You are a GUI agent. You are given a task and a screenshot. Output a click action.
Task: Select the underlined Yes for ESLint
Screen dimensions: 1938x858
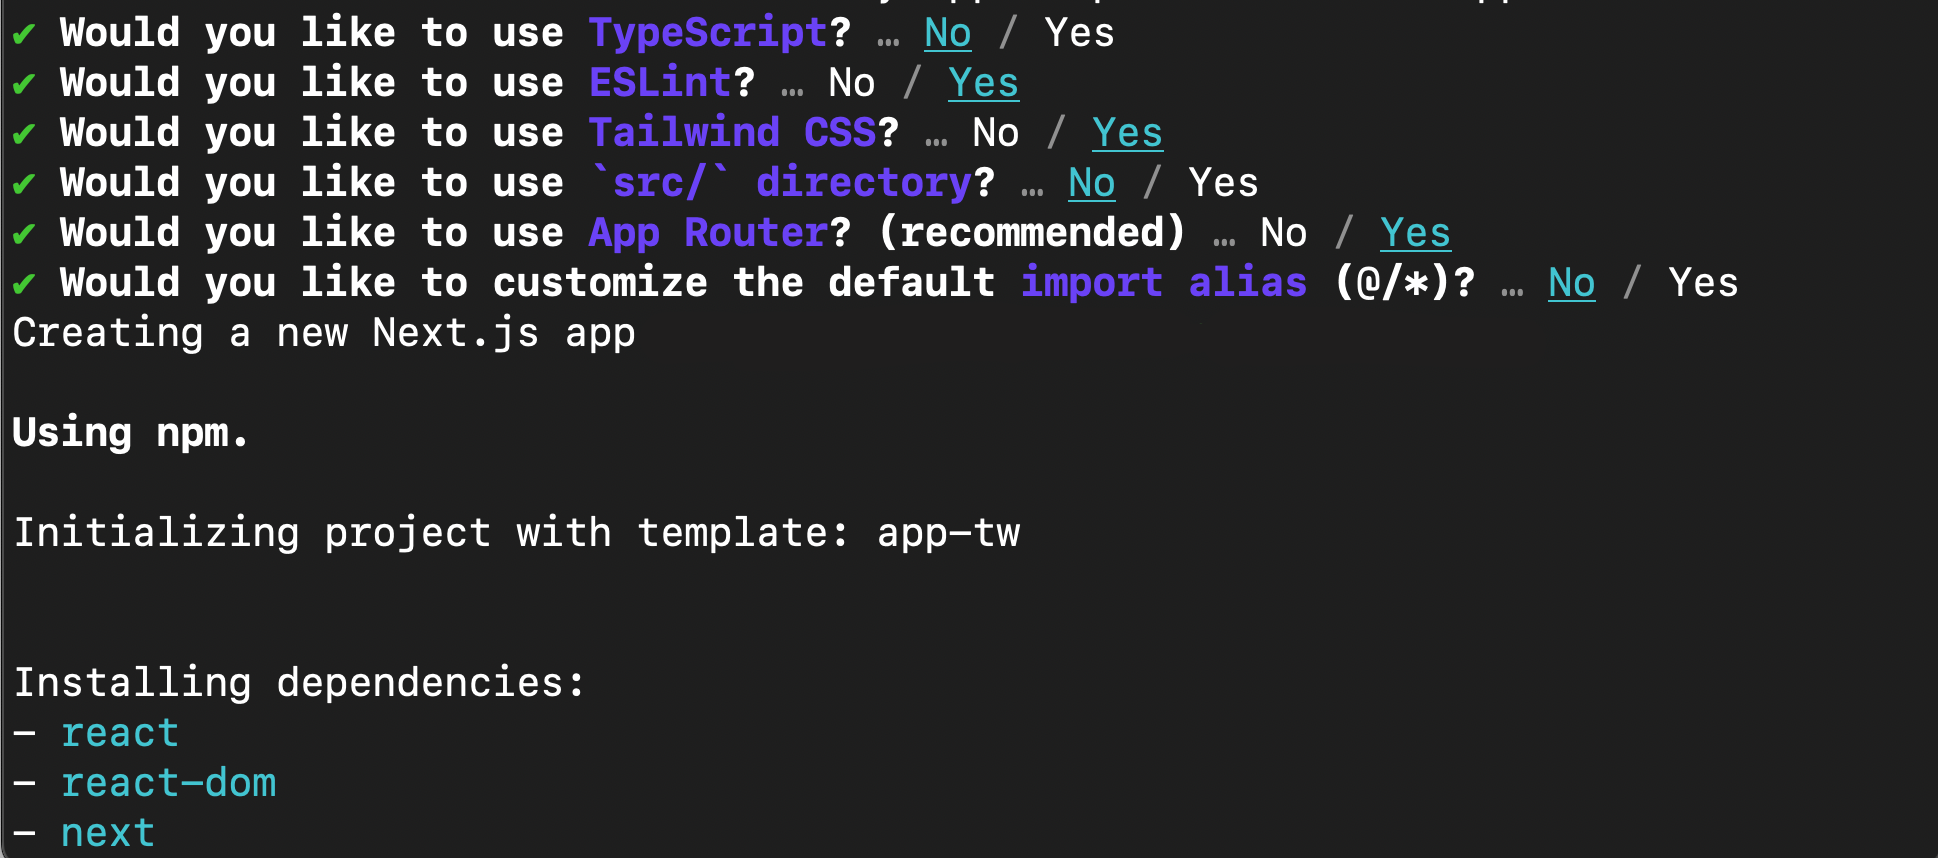pyautogui.click(x=983, y=84)
